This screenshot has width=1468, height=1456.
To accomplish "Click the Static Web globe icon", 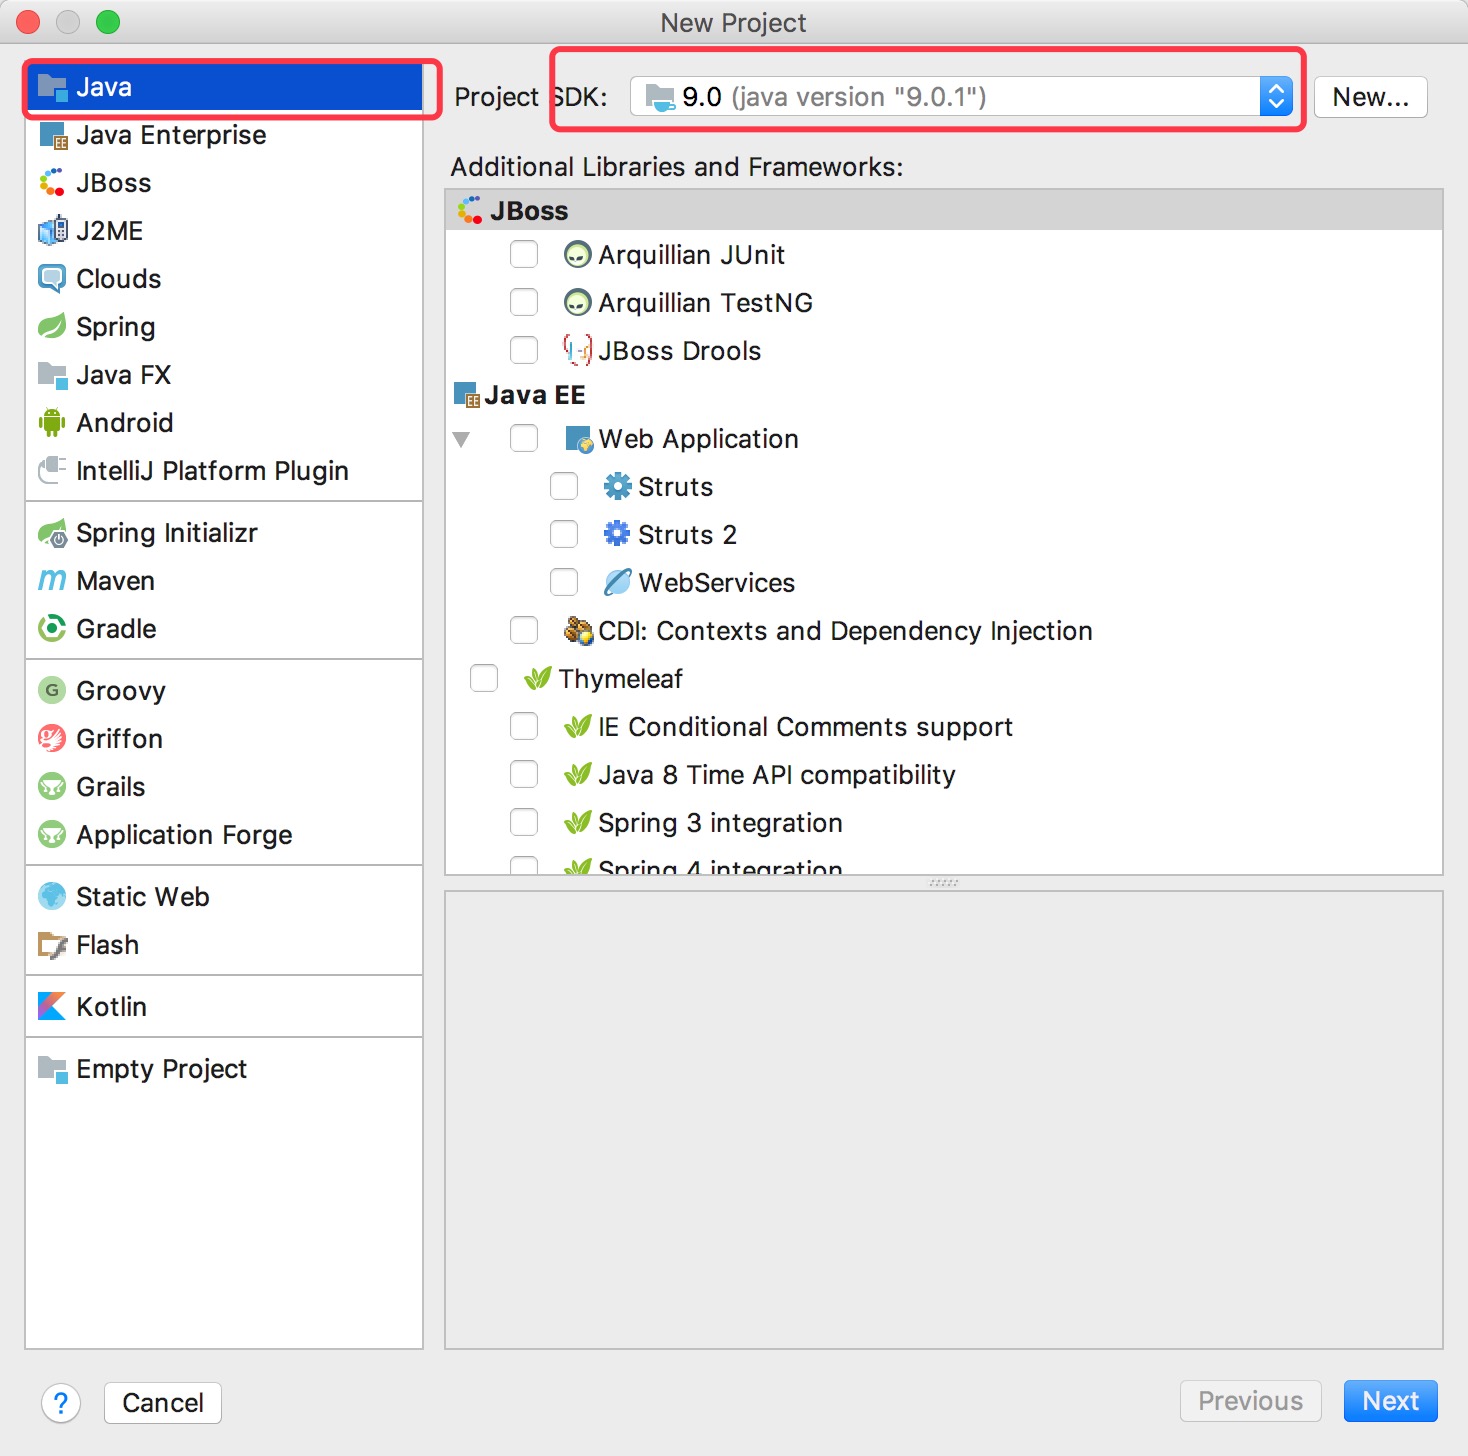I will pyautogui.click(x=52, y=897).
